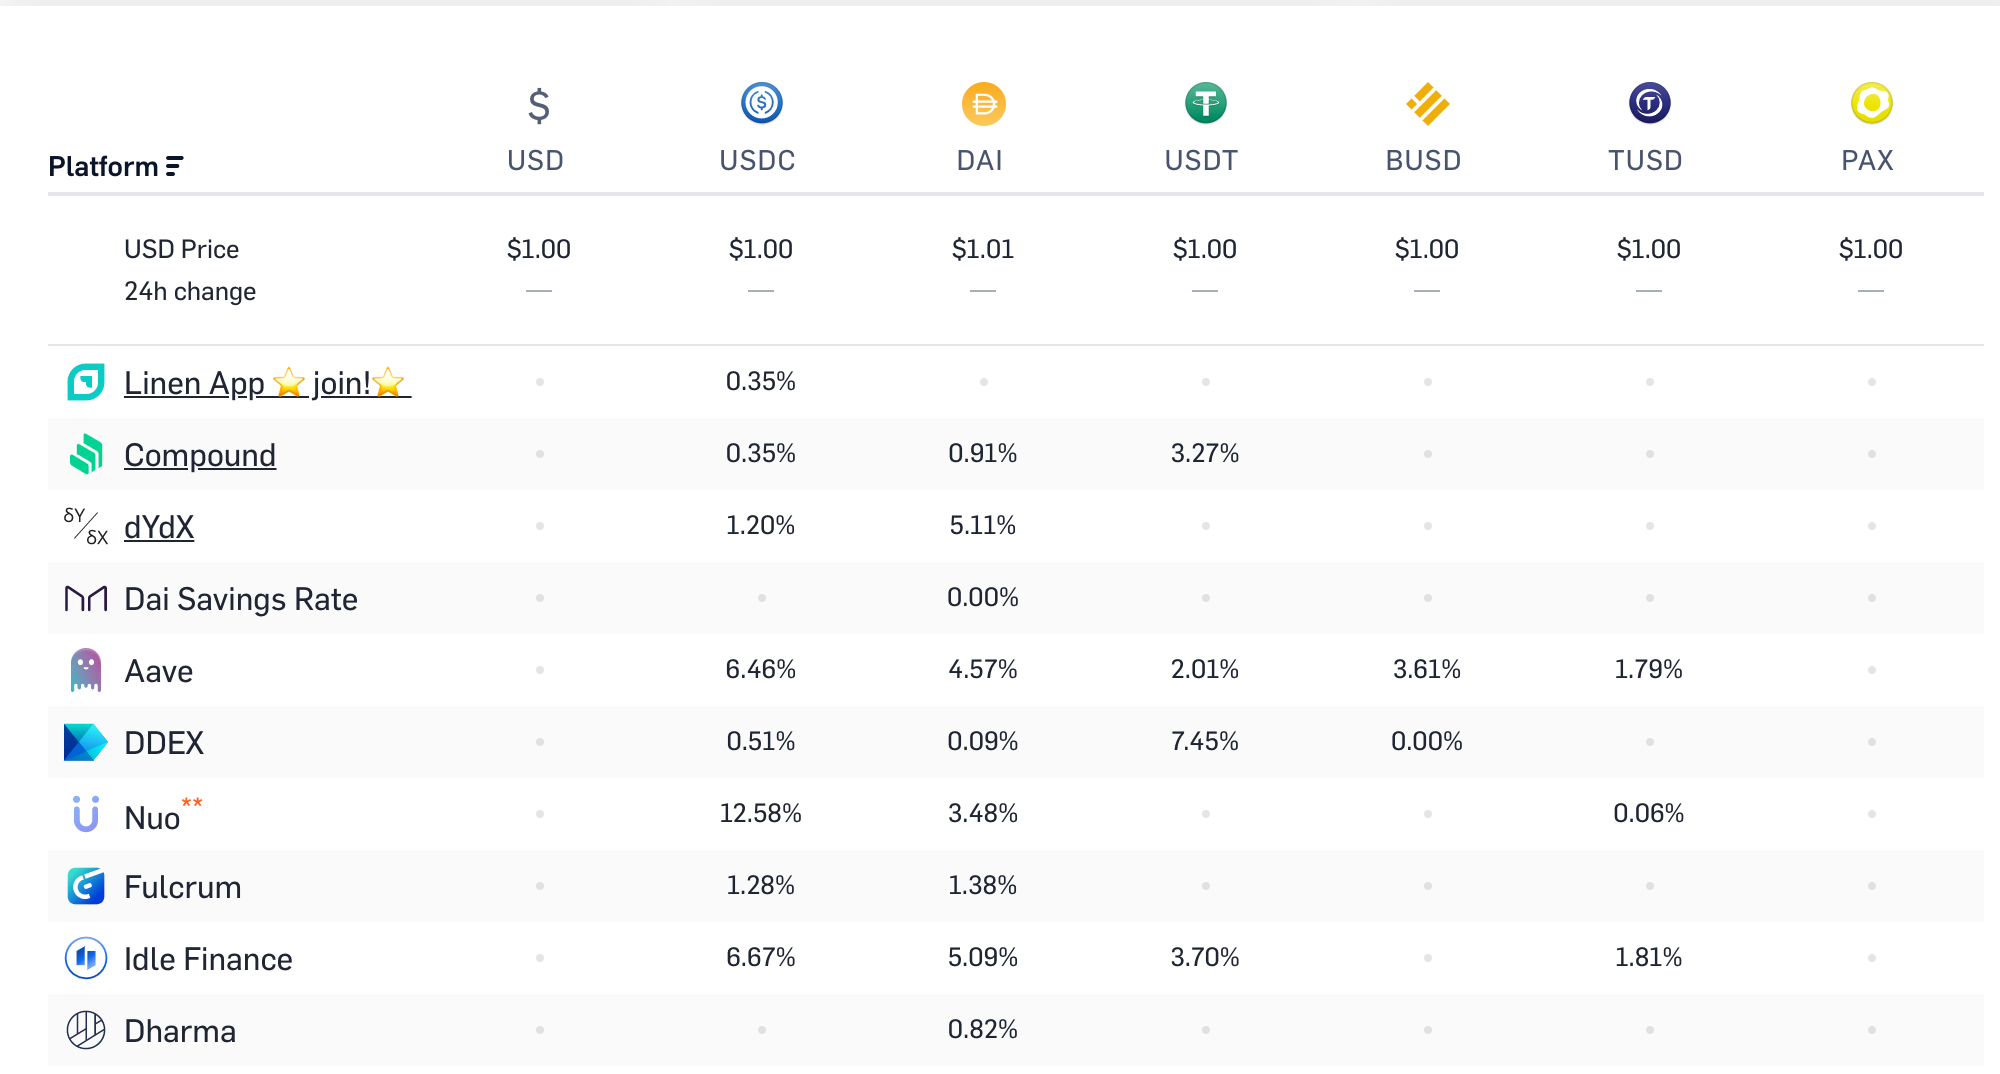Click the DAI coin icon
The width and height of the screenshot is (2000, 1074).
(x=983, y=103)
